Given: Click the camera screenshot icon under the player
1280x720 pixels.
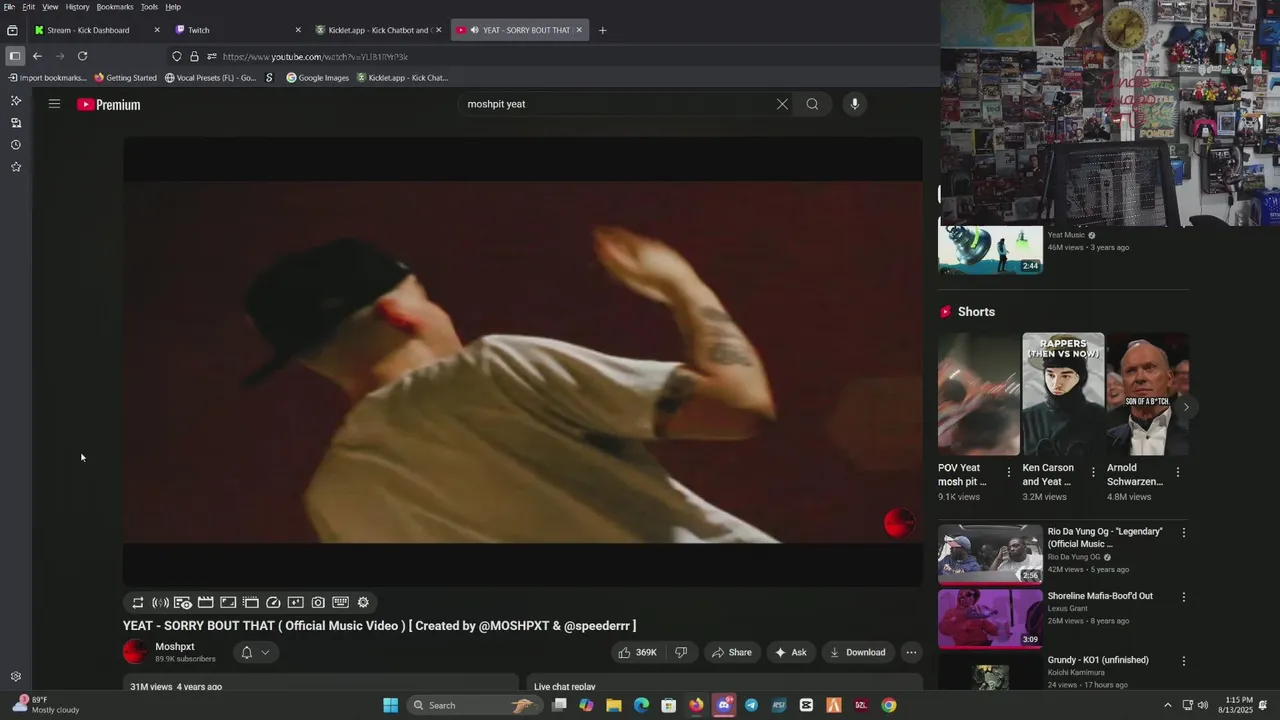Looking at the screenshot, I should [318, 602].
